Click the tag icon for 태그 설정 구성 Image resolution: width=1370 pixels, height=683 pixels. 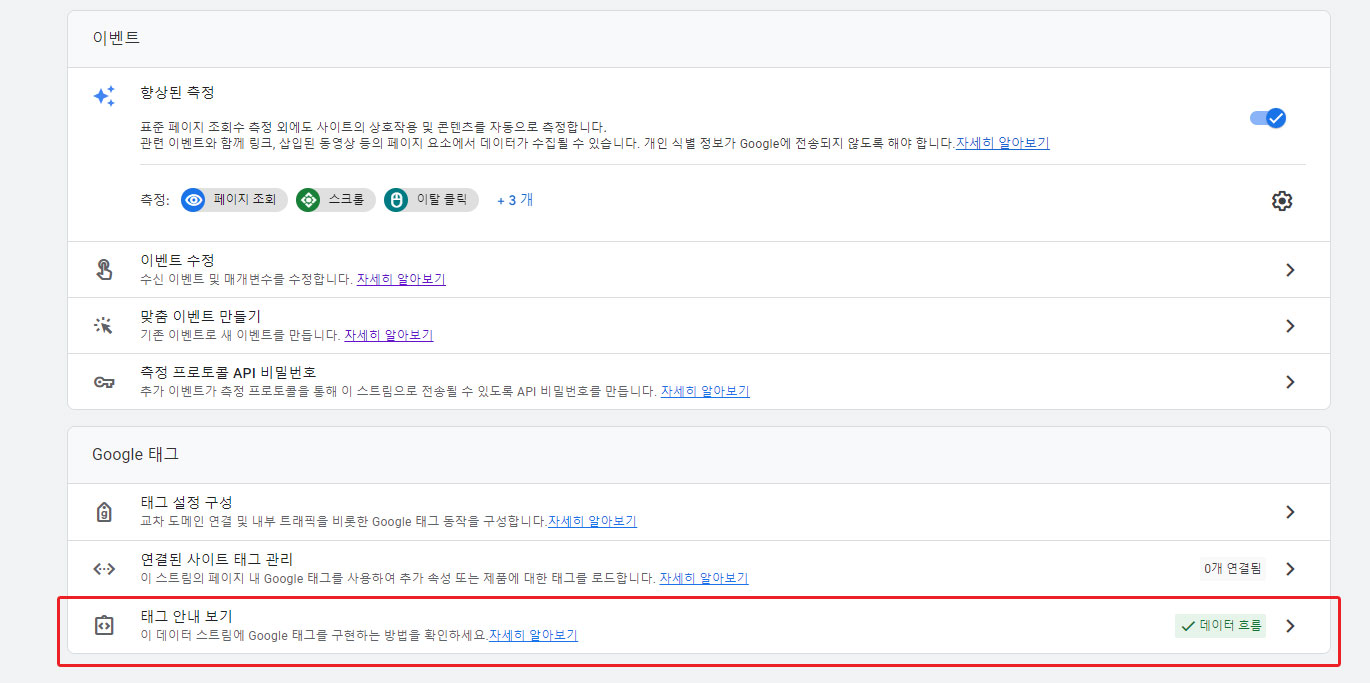click(x=104, y=512)
